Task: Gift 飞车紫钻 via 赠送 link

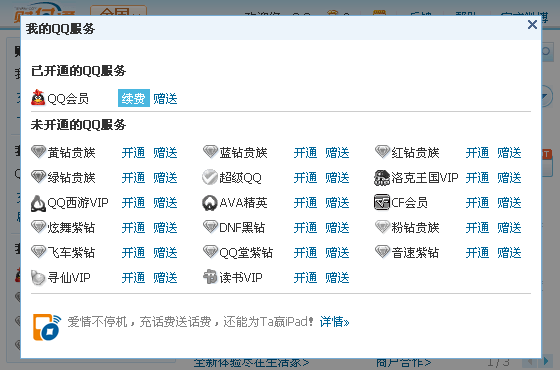Action: point(165,253)
